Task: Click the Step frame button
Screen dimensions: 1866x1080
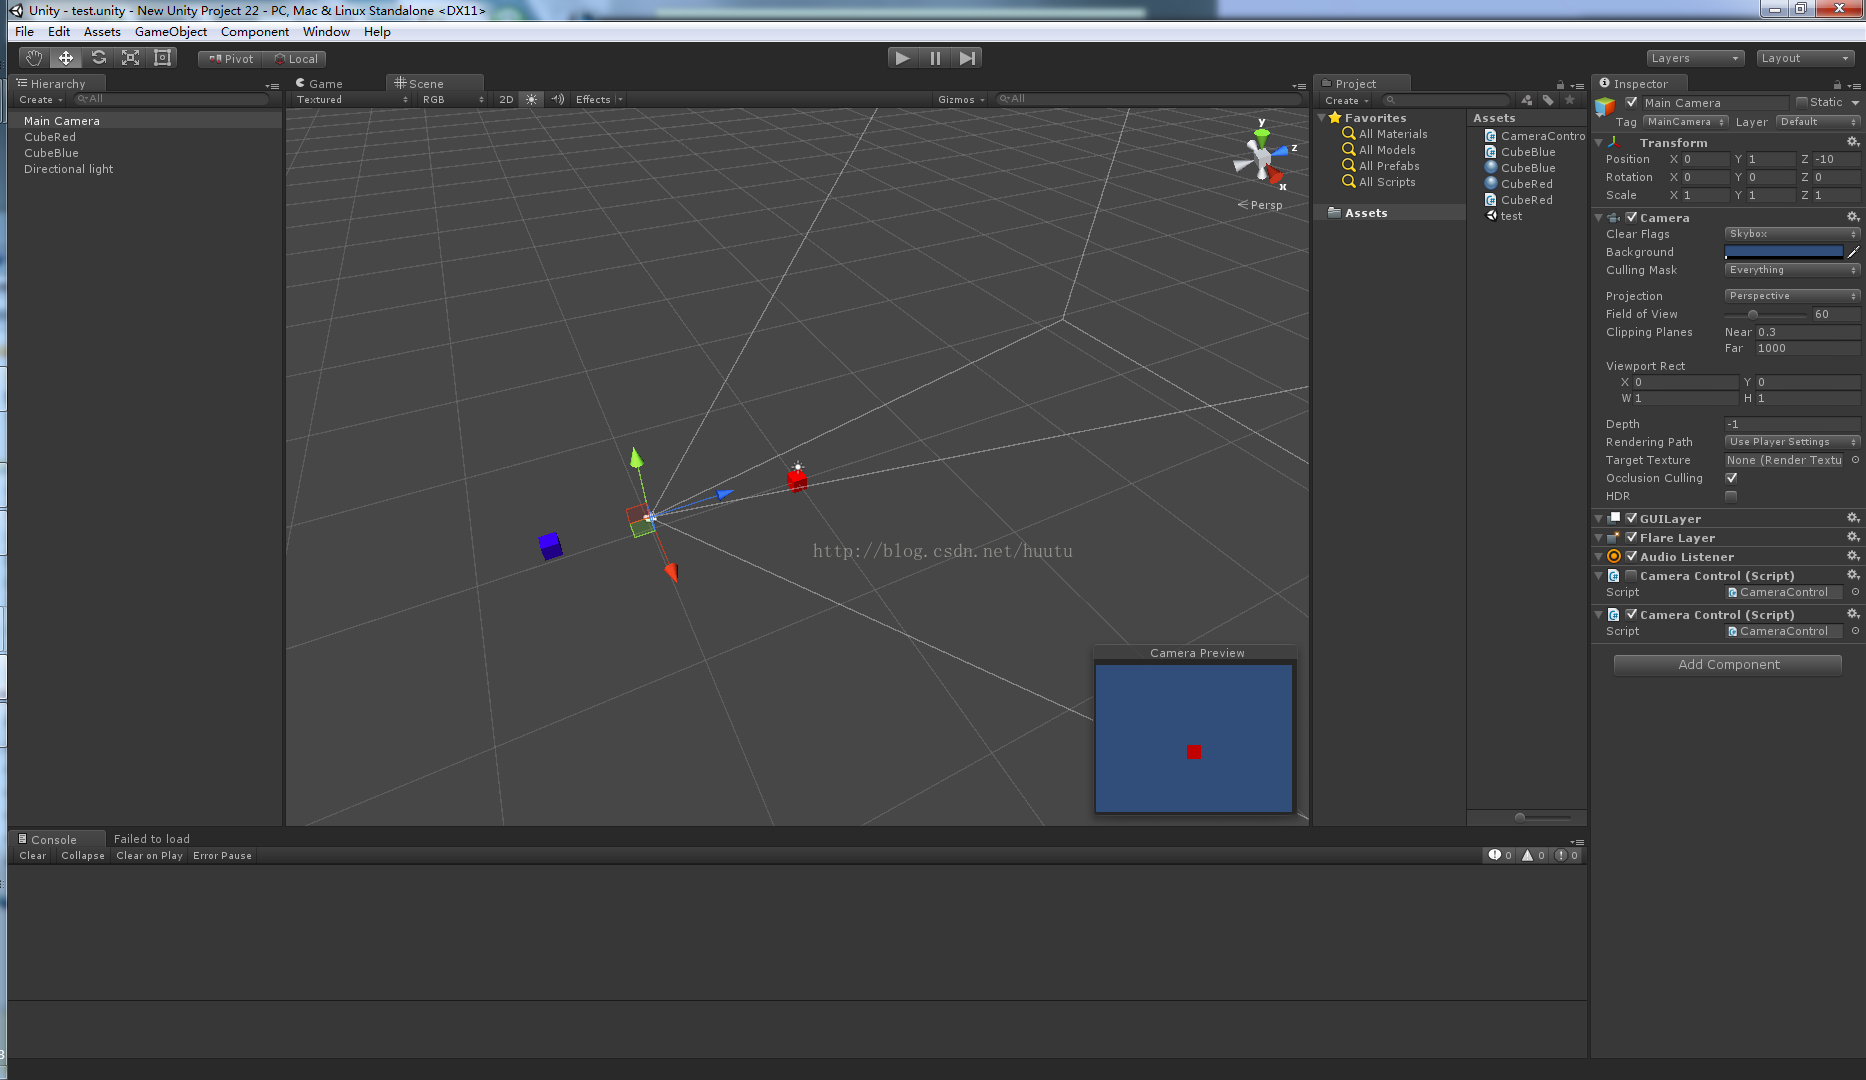Action: click(x=966, y=58)
